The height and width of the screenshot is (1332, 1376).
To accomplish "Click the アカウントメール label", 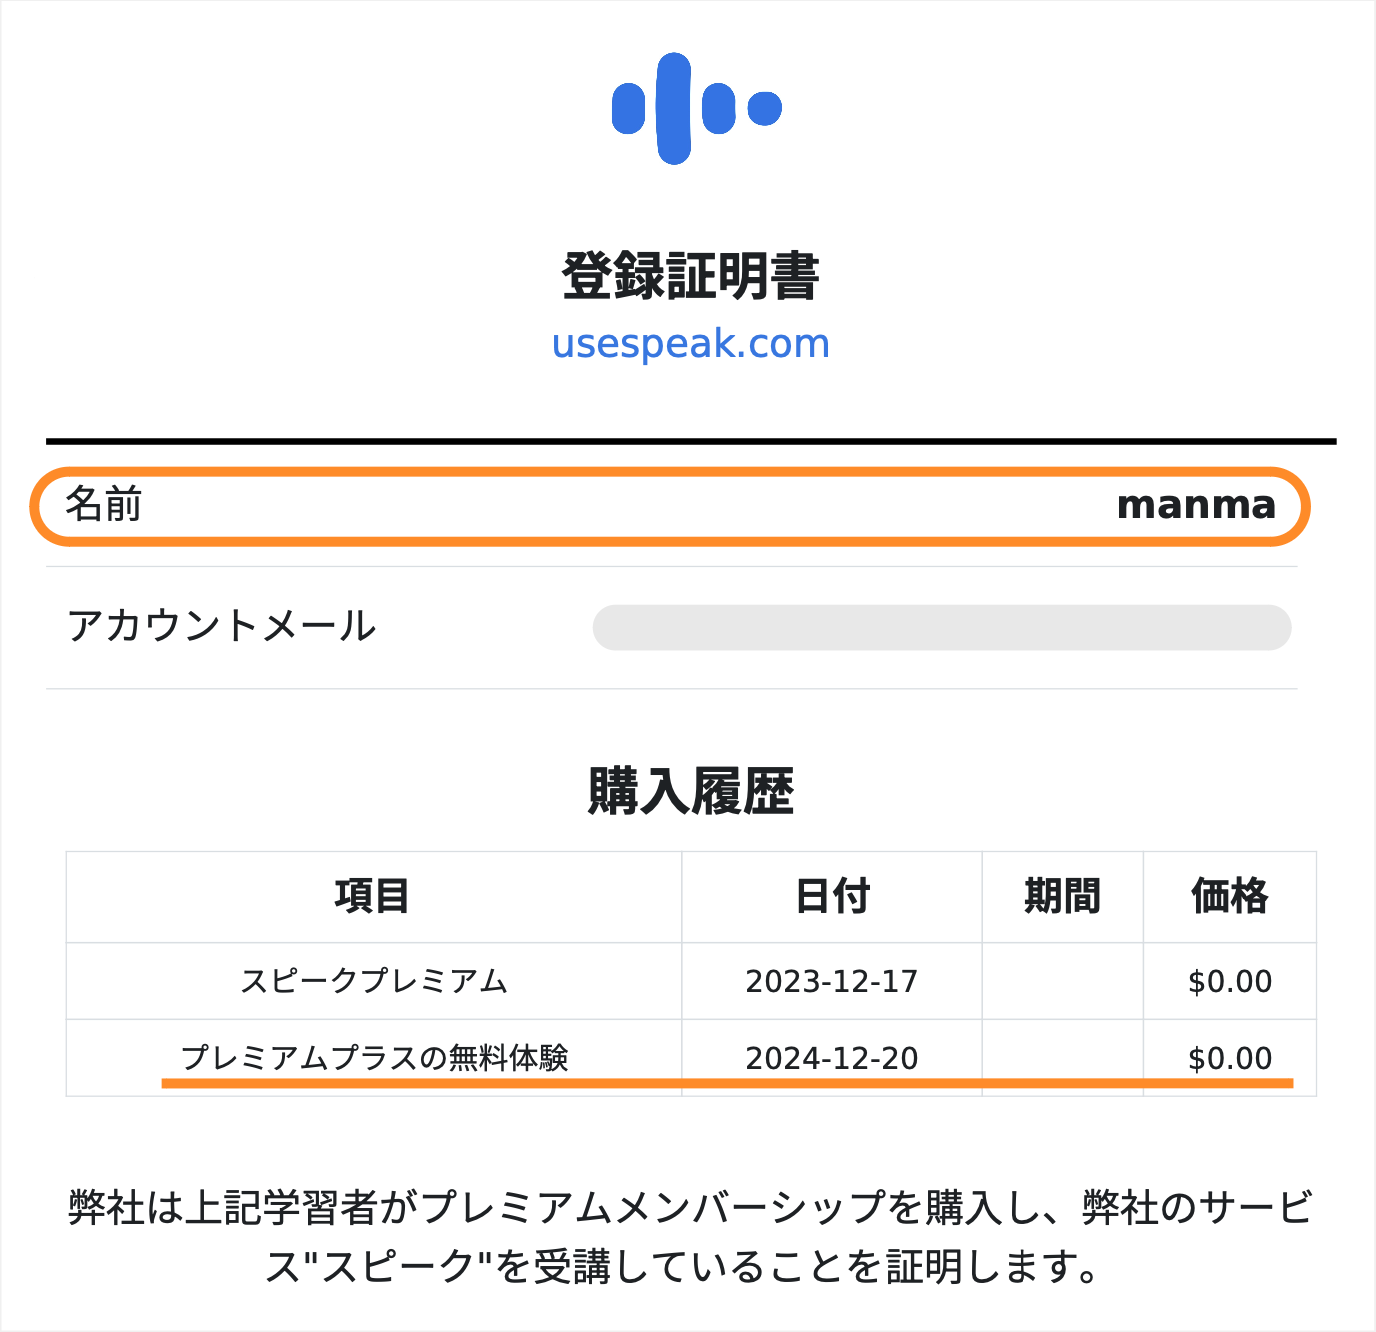I will pyautogui.click(x=221, y=626).
